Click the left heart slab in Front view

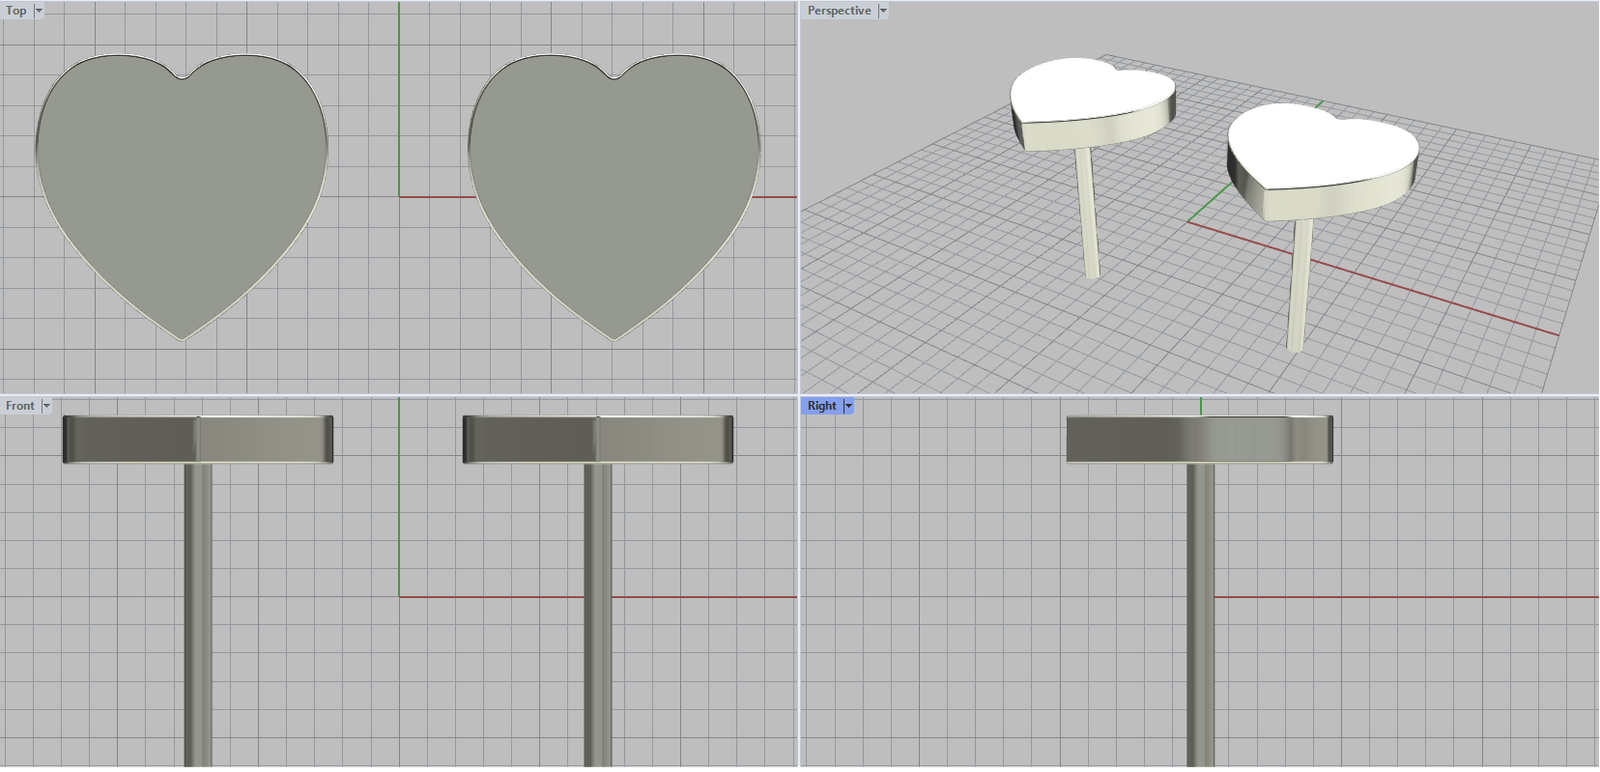(197, 439)
